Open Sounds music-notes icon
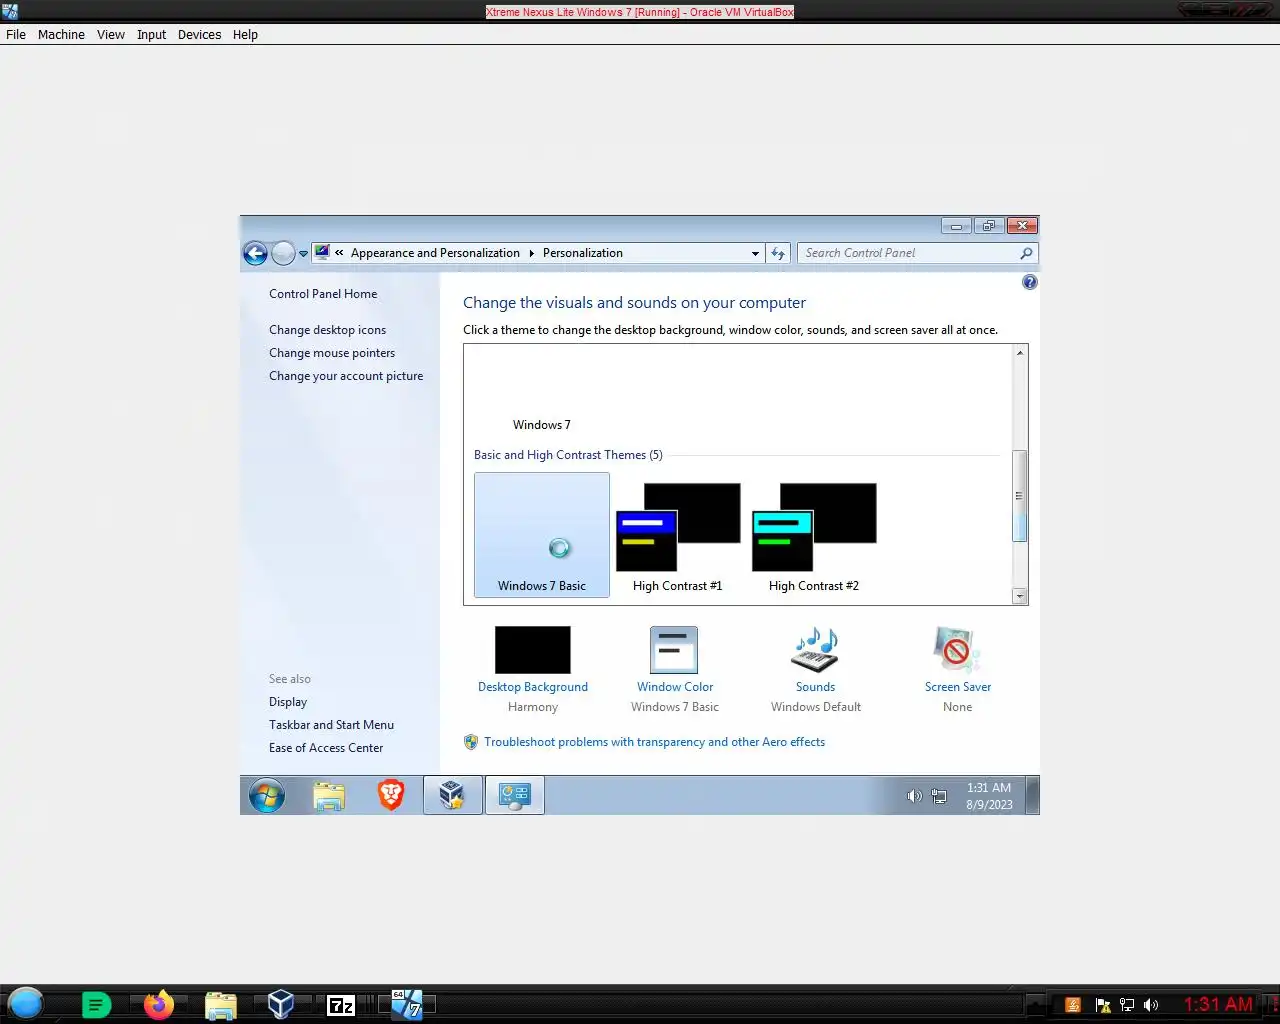1280x1024 pixels. coord(816,650)
